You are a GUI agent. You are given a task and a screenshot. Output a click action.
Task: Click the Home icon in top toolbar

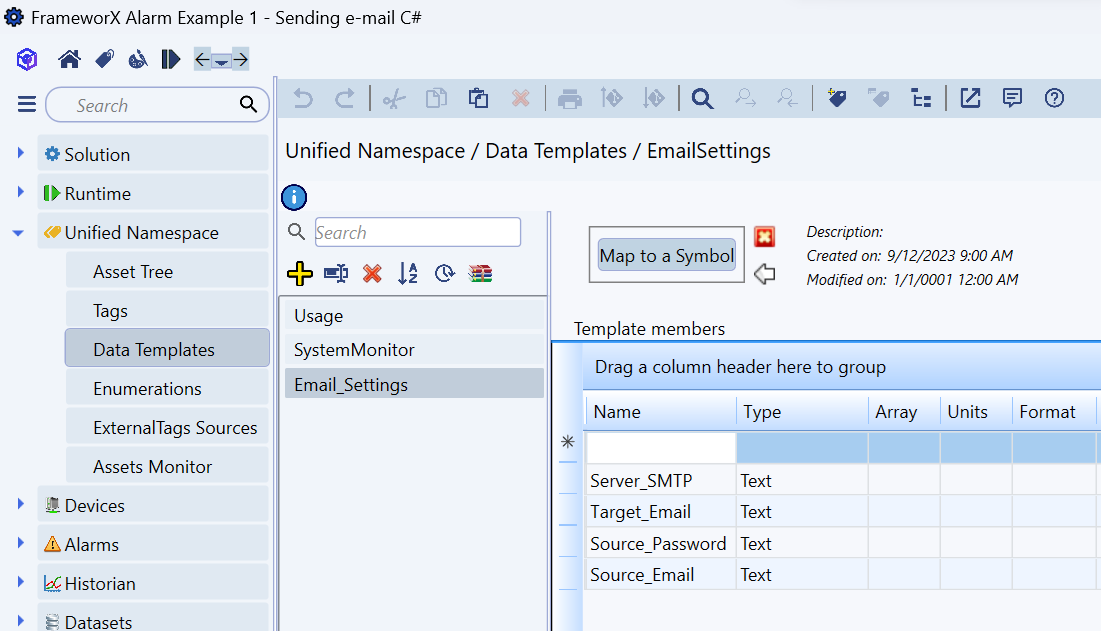[69, 60]
